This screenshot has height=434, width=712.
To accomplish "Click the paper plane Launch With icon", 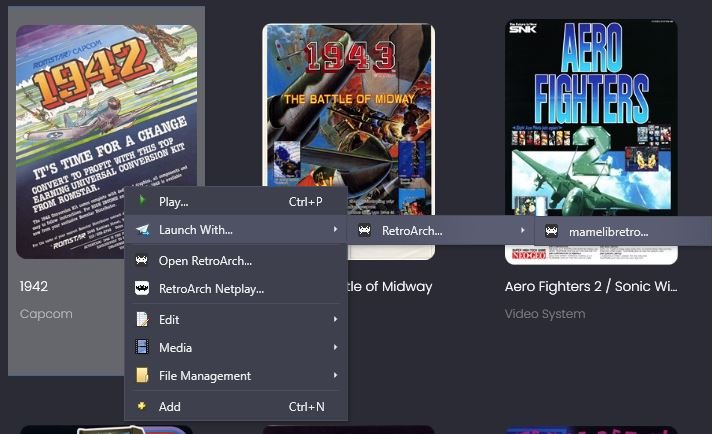I will 143,230.
